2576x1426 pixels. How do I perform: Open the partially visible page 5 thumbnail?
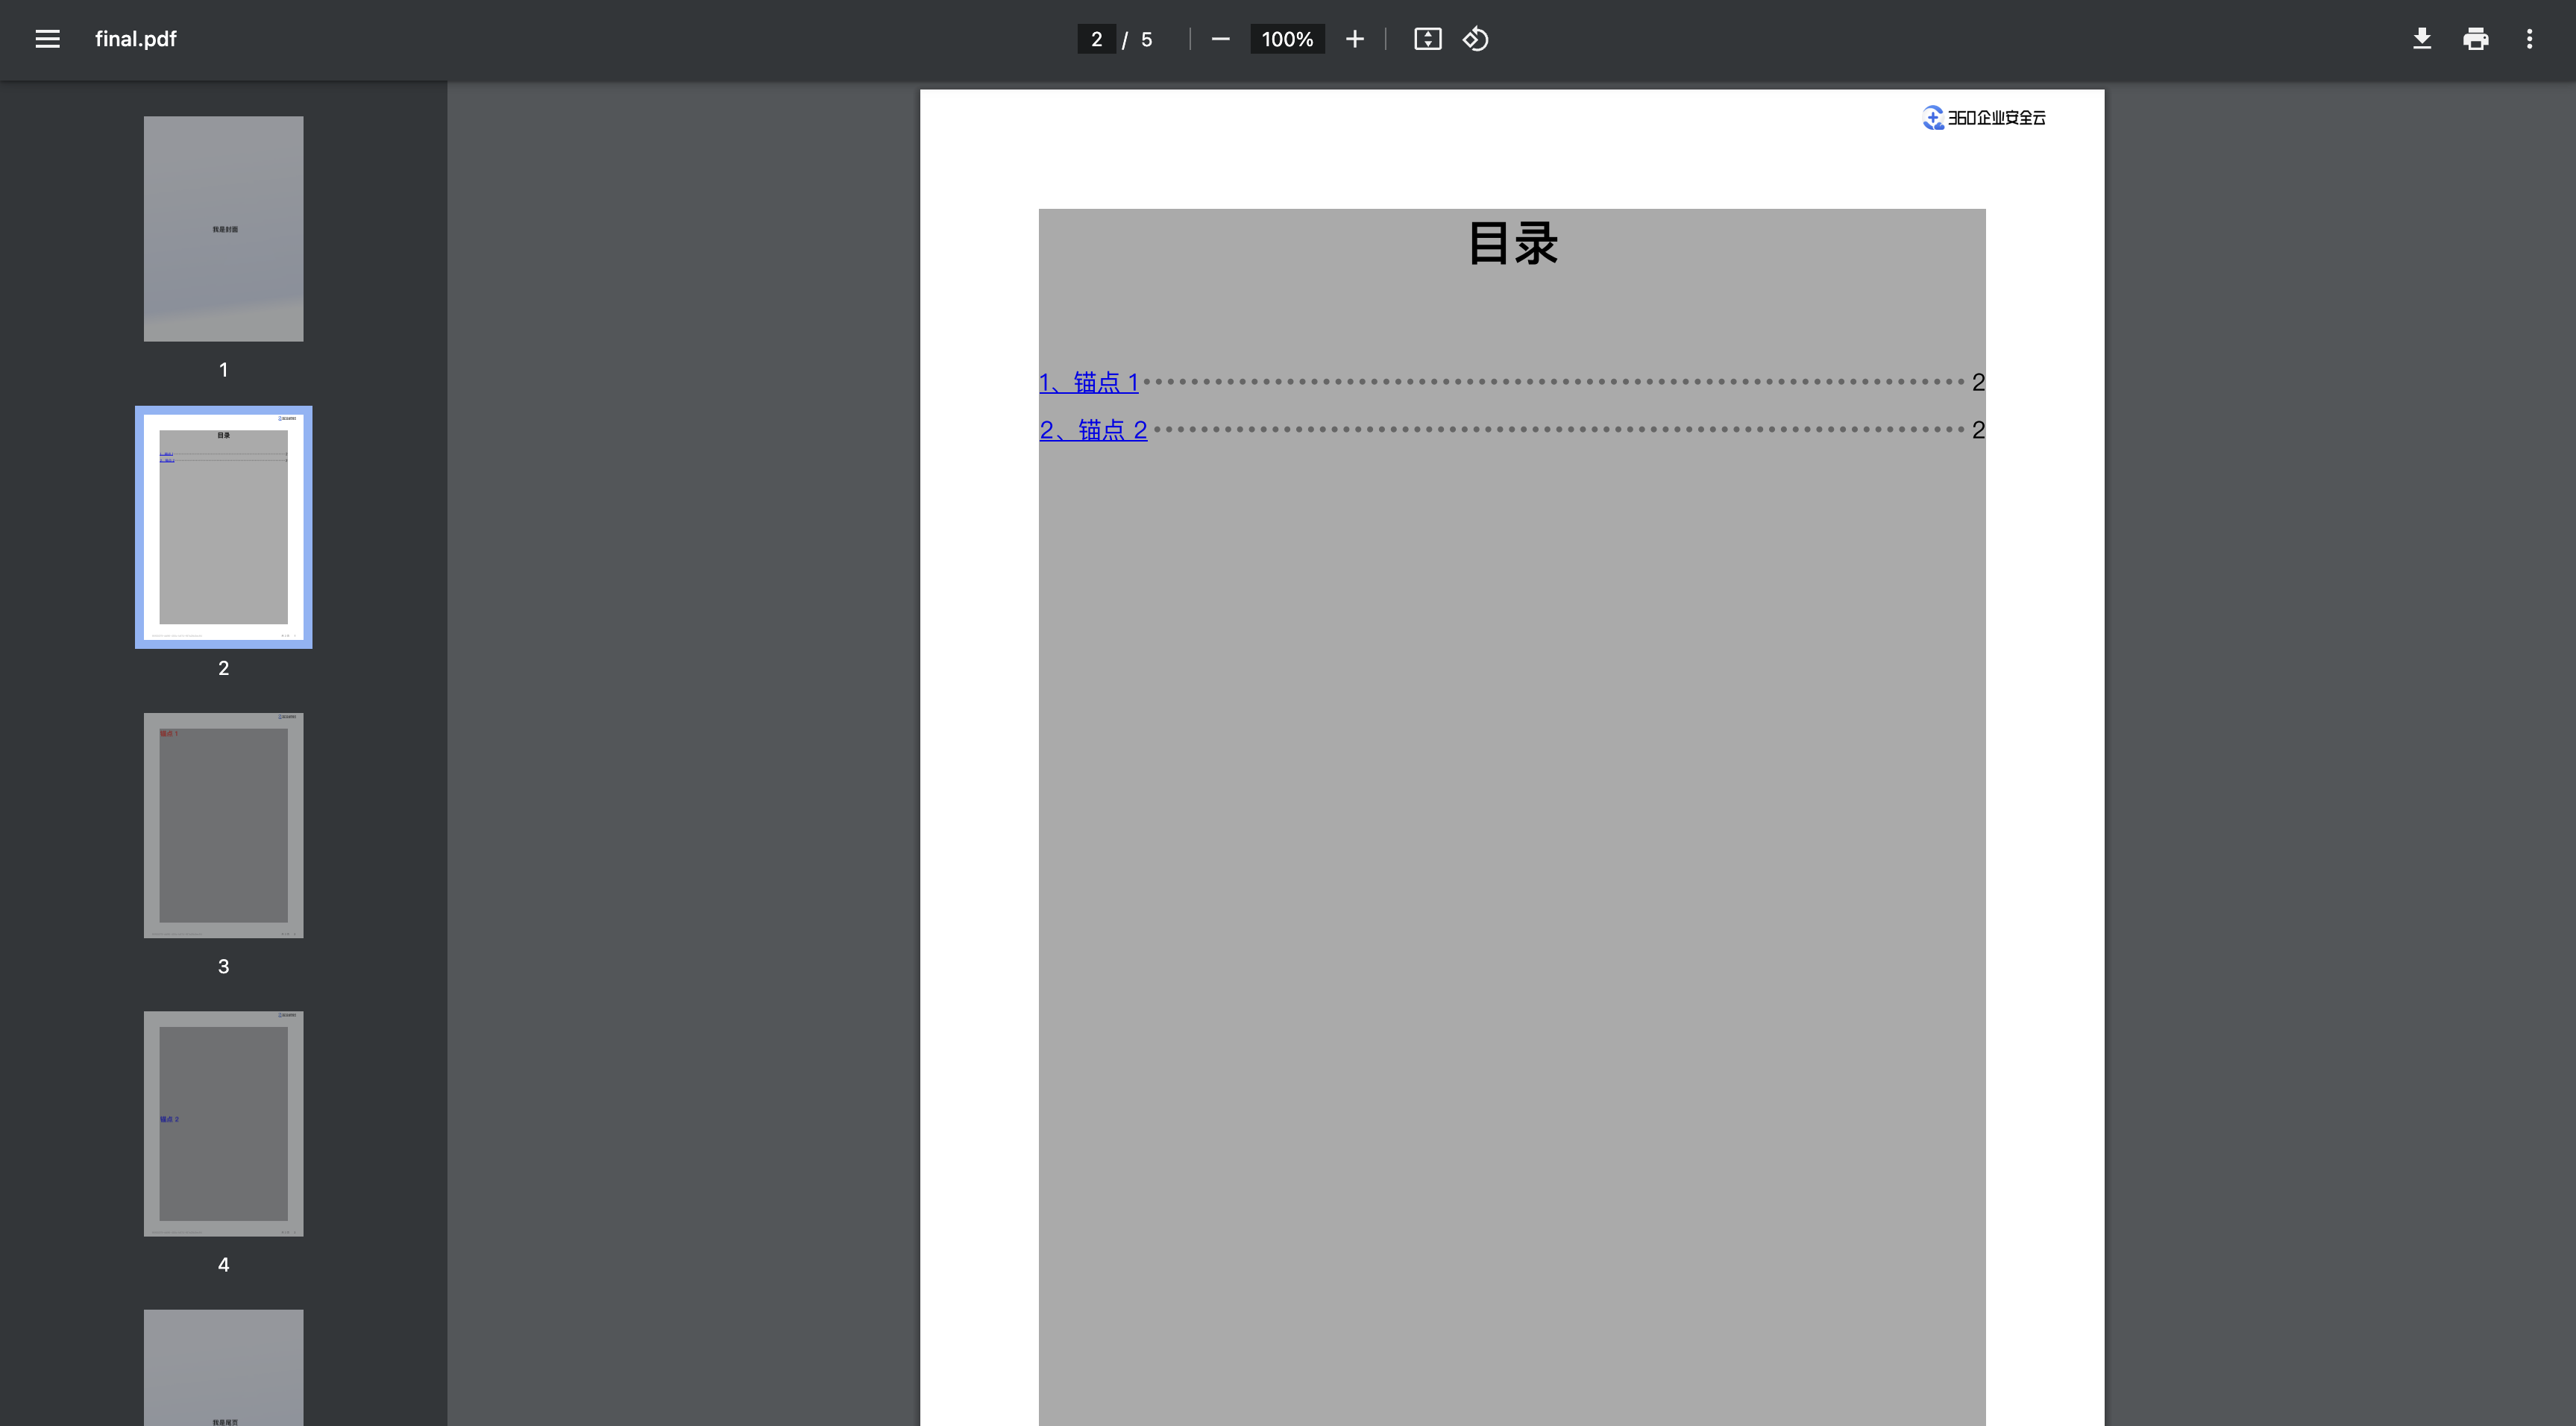pos(223,1367)
